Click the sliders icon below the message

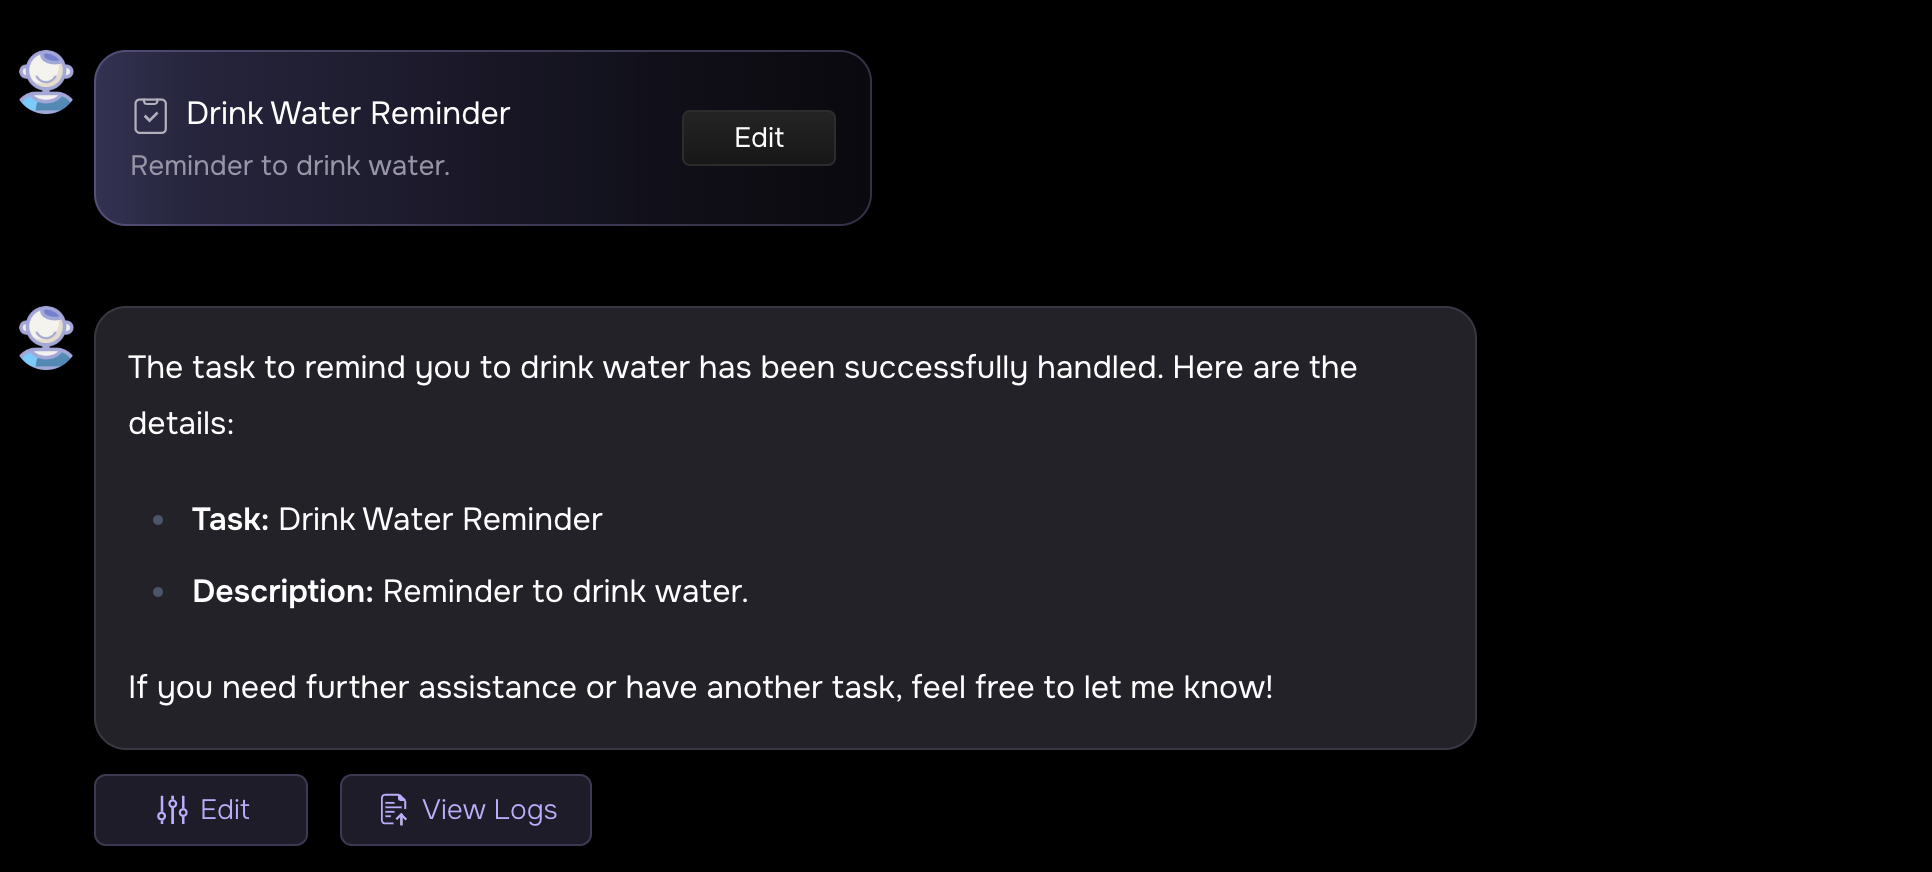pos(172,810)
